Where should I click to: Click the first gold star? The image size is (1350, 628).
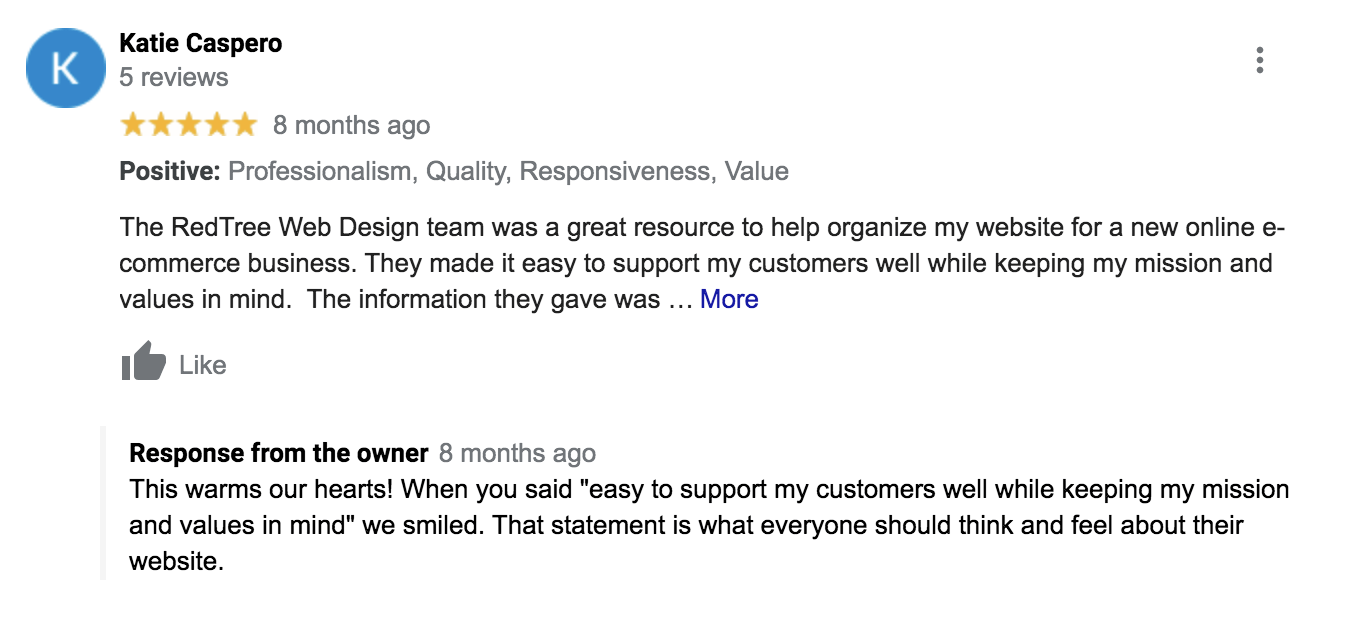click(134, 123)
